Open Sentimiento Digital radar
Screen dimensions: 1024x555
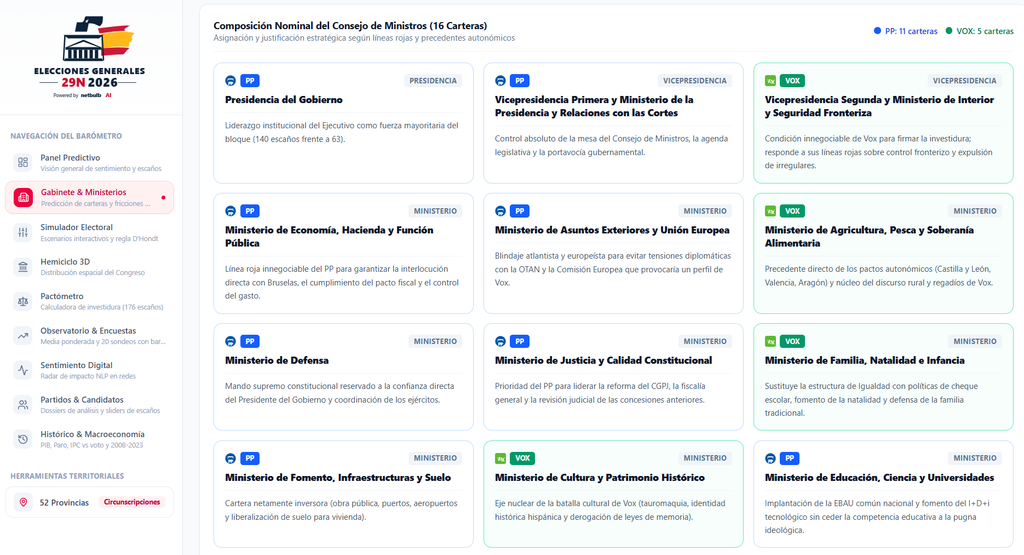pos(89,370)
